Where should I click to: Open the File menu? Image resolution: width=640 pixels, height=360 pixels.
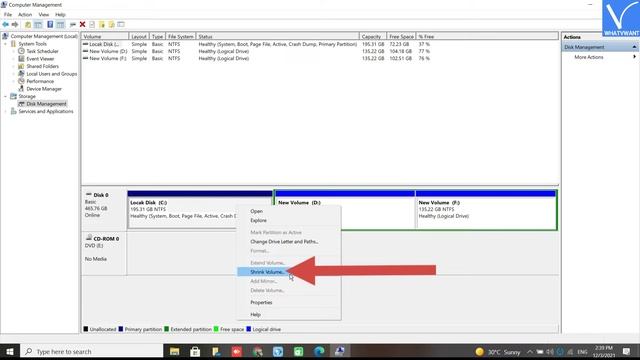8,14
